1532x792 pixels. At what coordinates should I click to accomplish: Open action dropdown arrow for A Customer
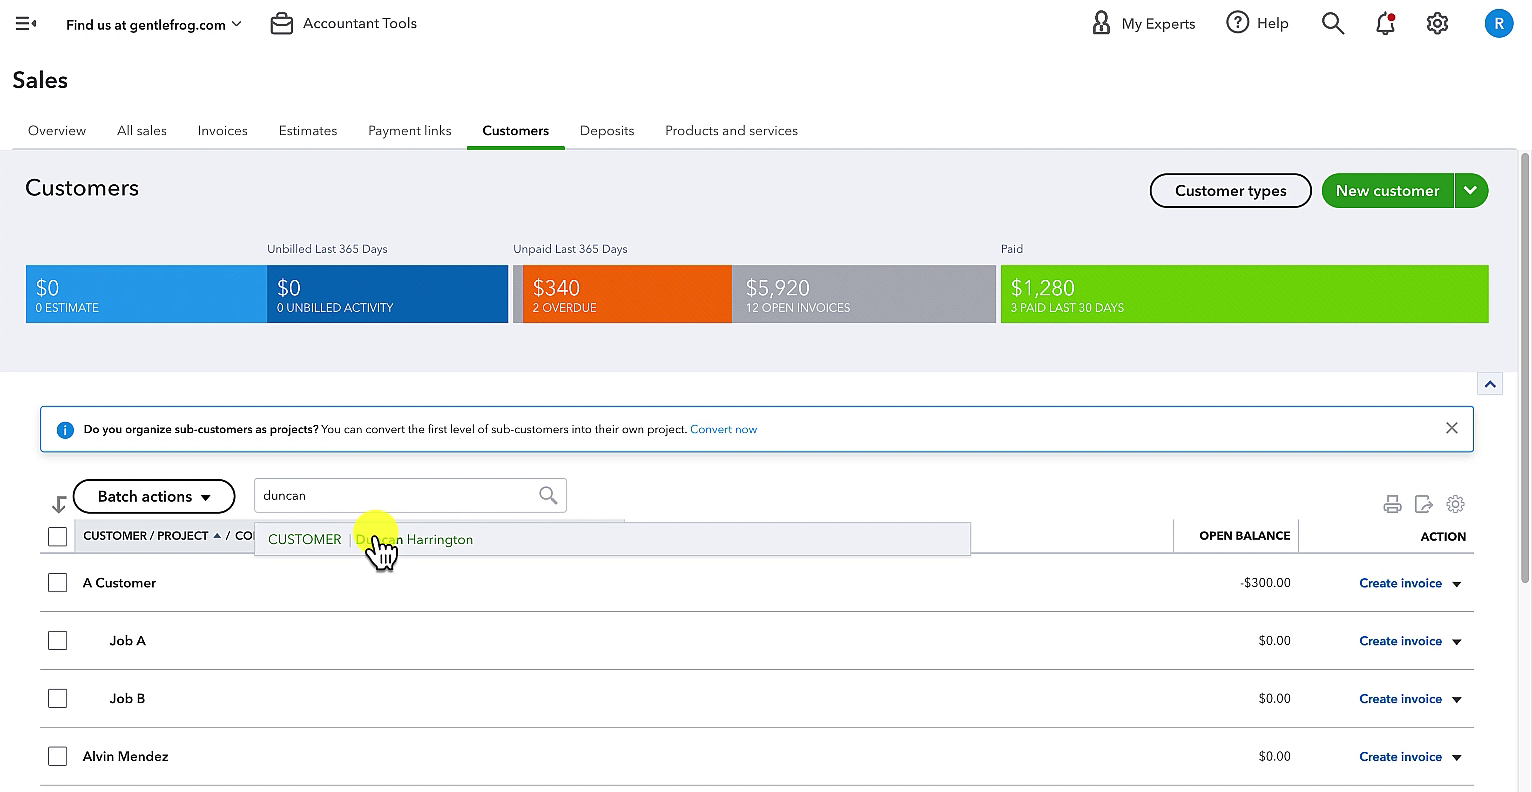1457,584
